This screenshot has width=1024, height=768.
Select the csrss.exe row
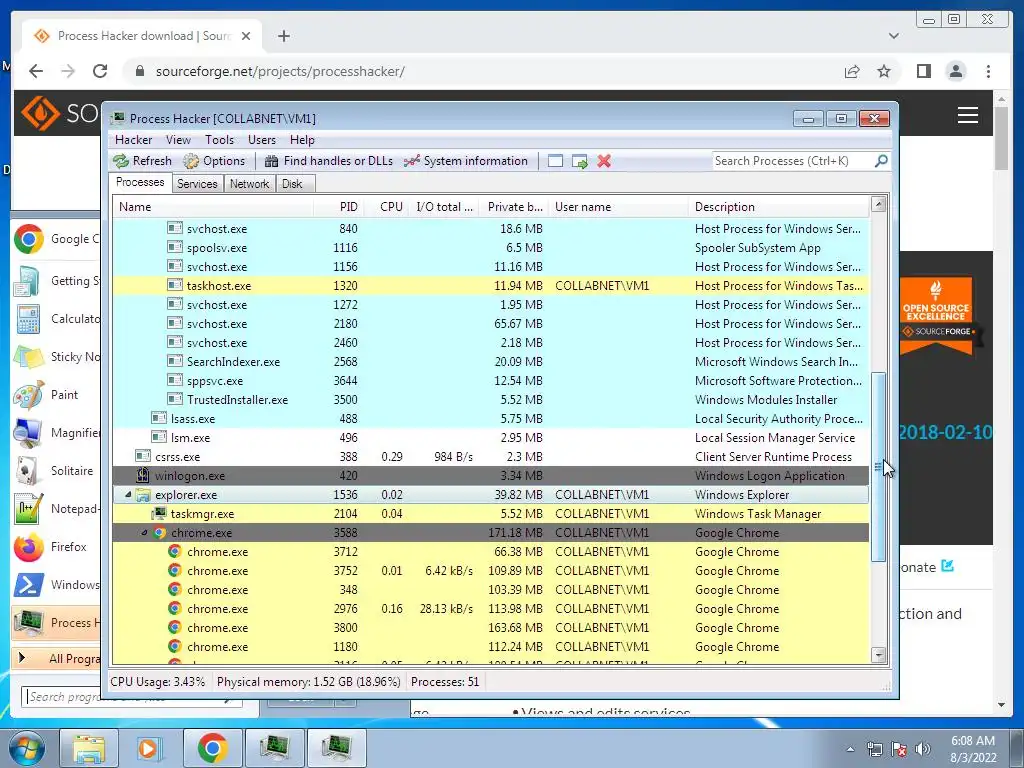pos(491,457)
